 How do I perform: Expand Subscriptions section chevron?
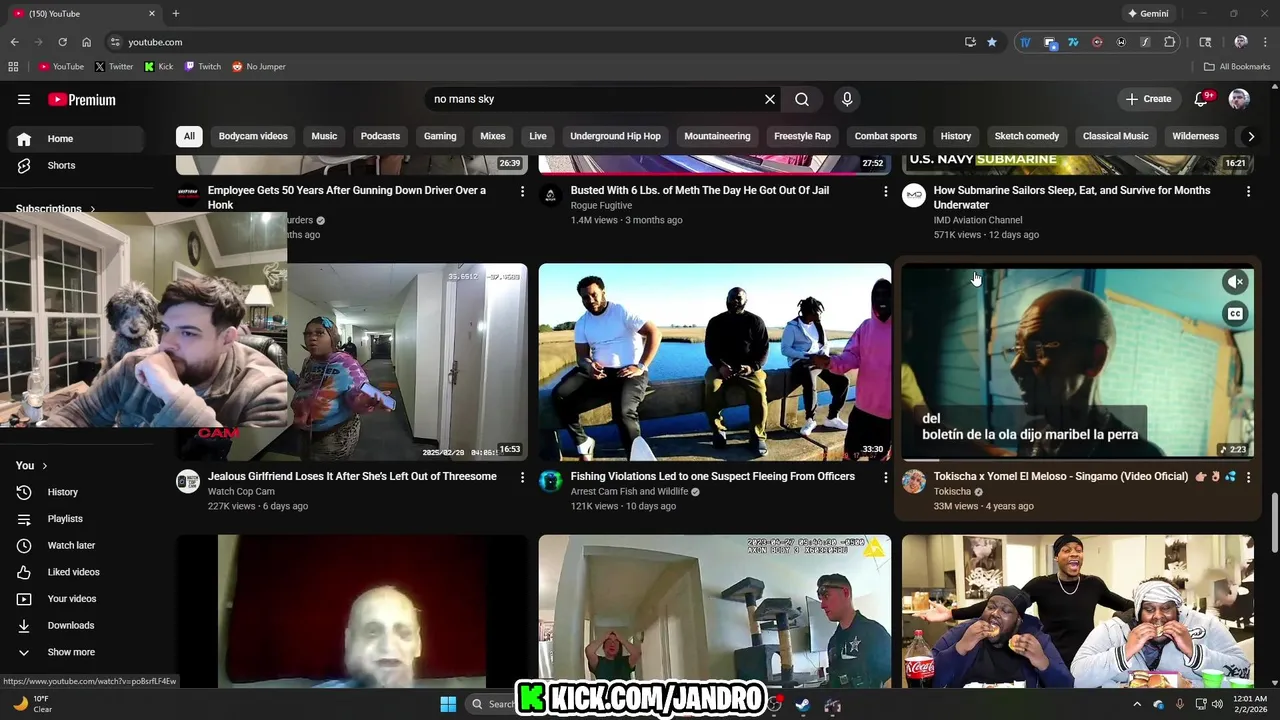tap(93, 210)
